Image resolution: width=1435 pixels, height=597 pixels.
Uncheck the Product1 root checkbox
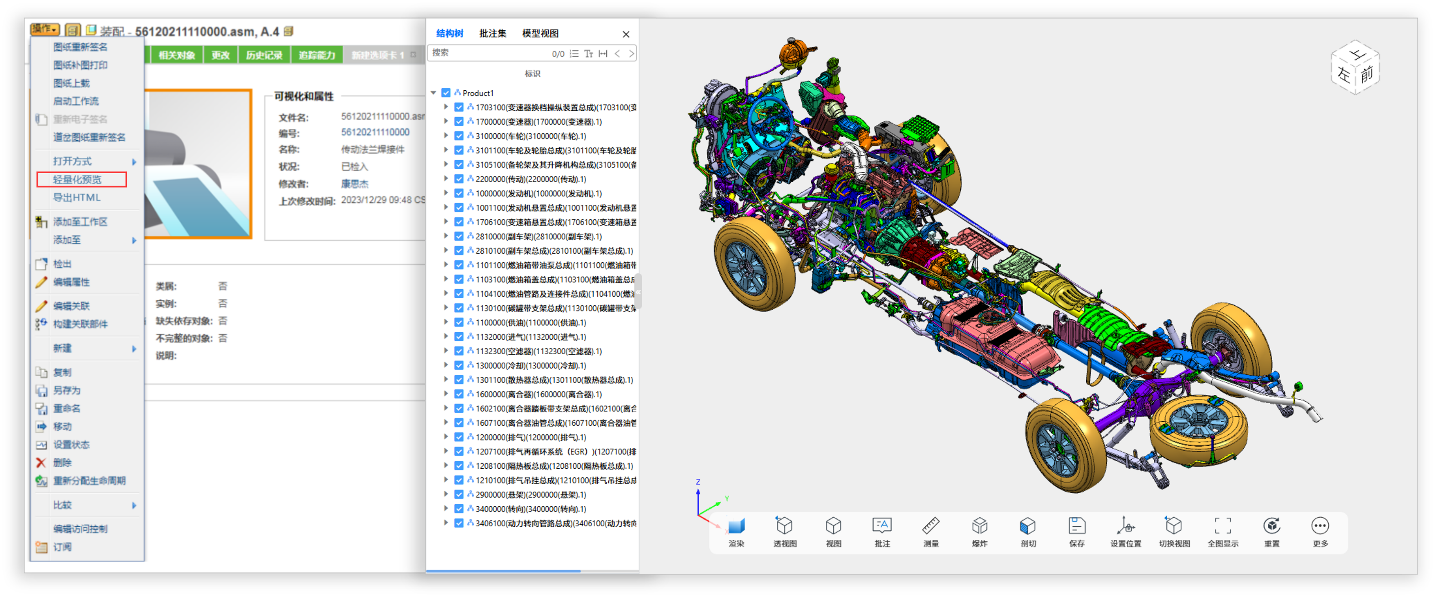pos(446,93)
